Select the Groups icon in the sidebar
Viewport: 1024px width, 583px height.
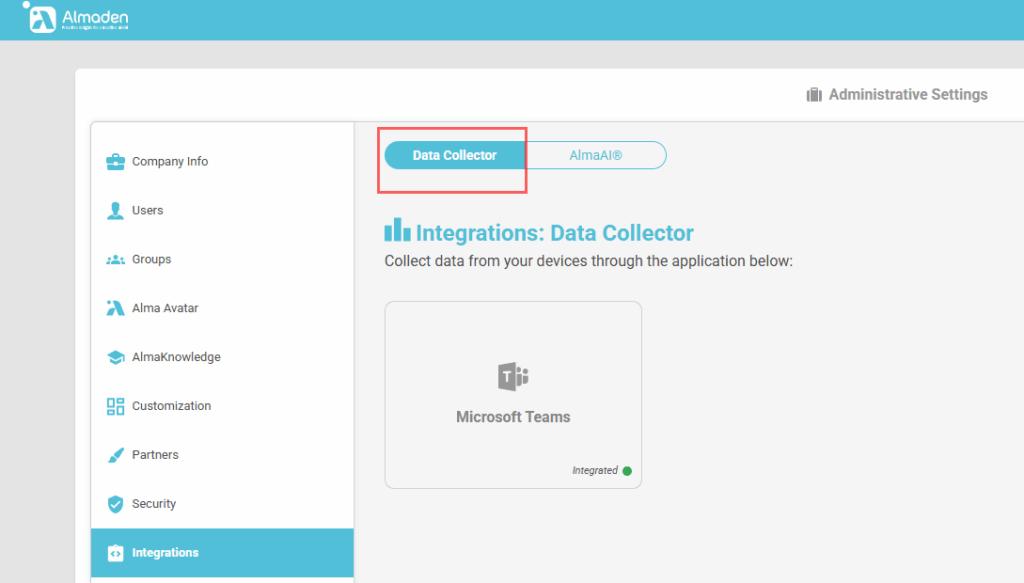coord(115,260)
